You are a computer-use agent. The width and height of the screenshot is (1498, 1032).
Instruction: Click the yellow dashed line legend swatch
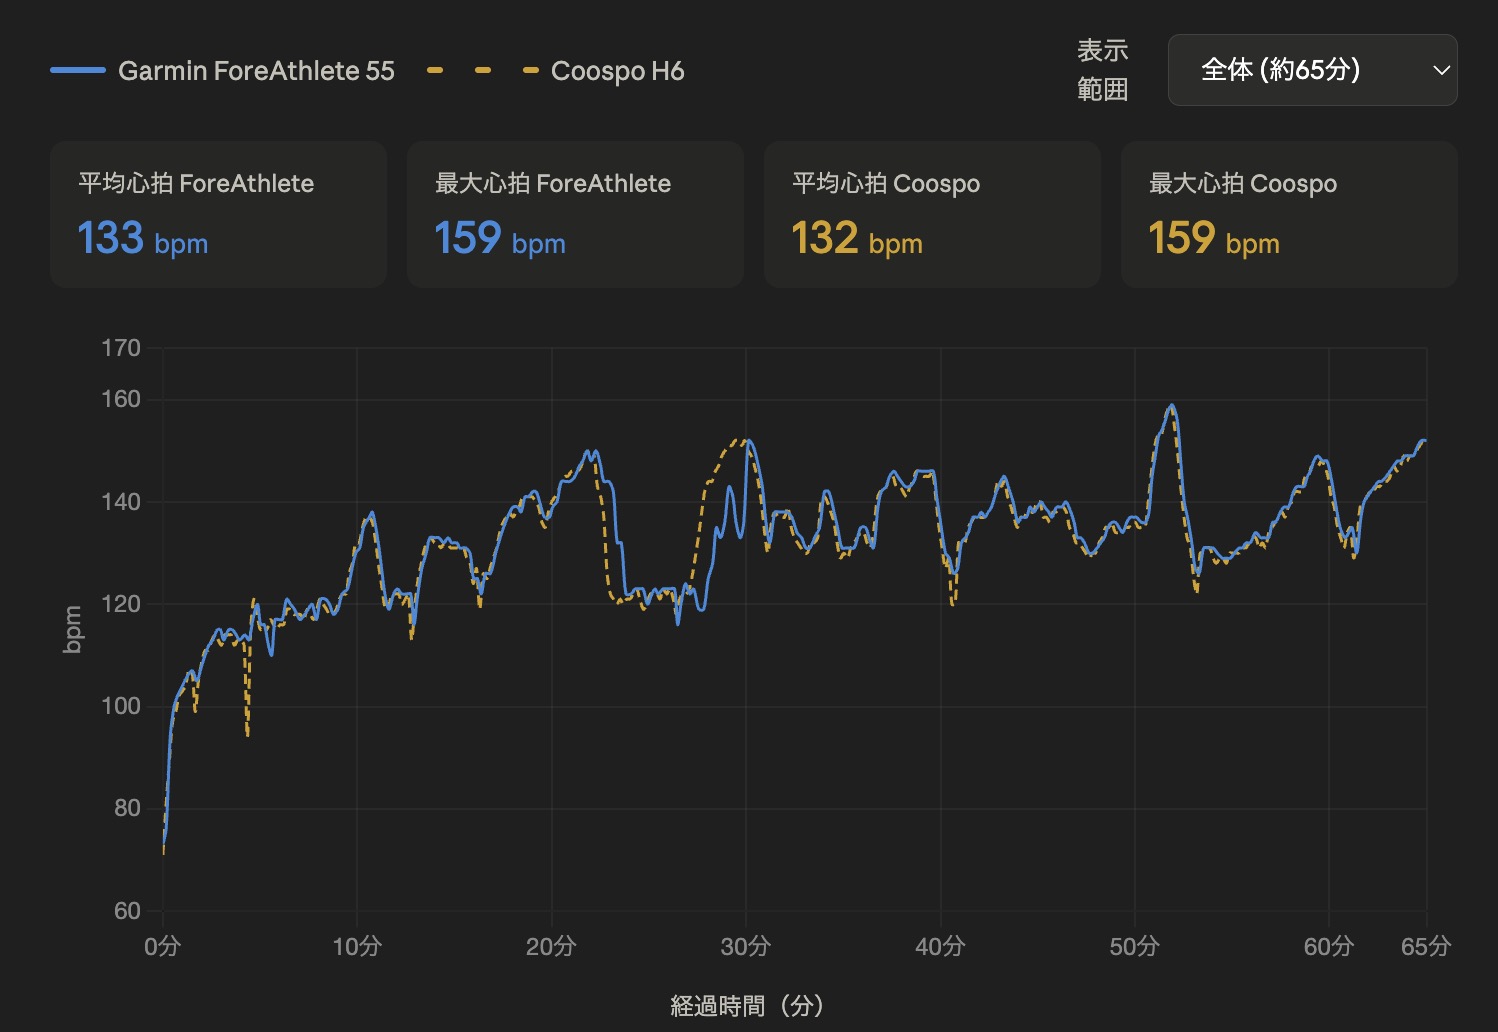point(483,70)
